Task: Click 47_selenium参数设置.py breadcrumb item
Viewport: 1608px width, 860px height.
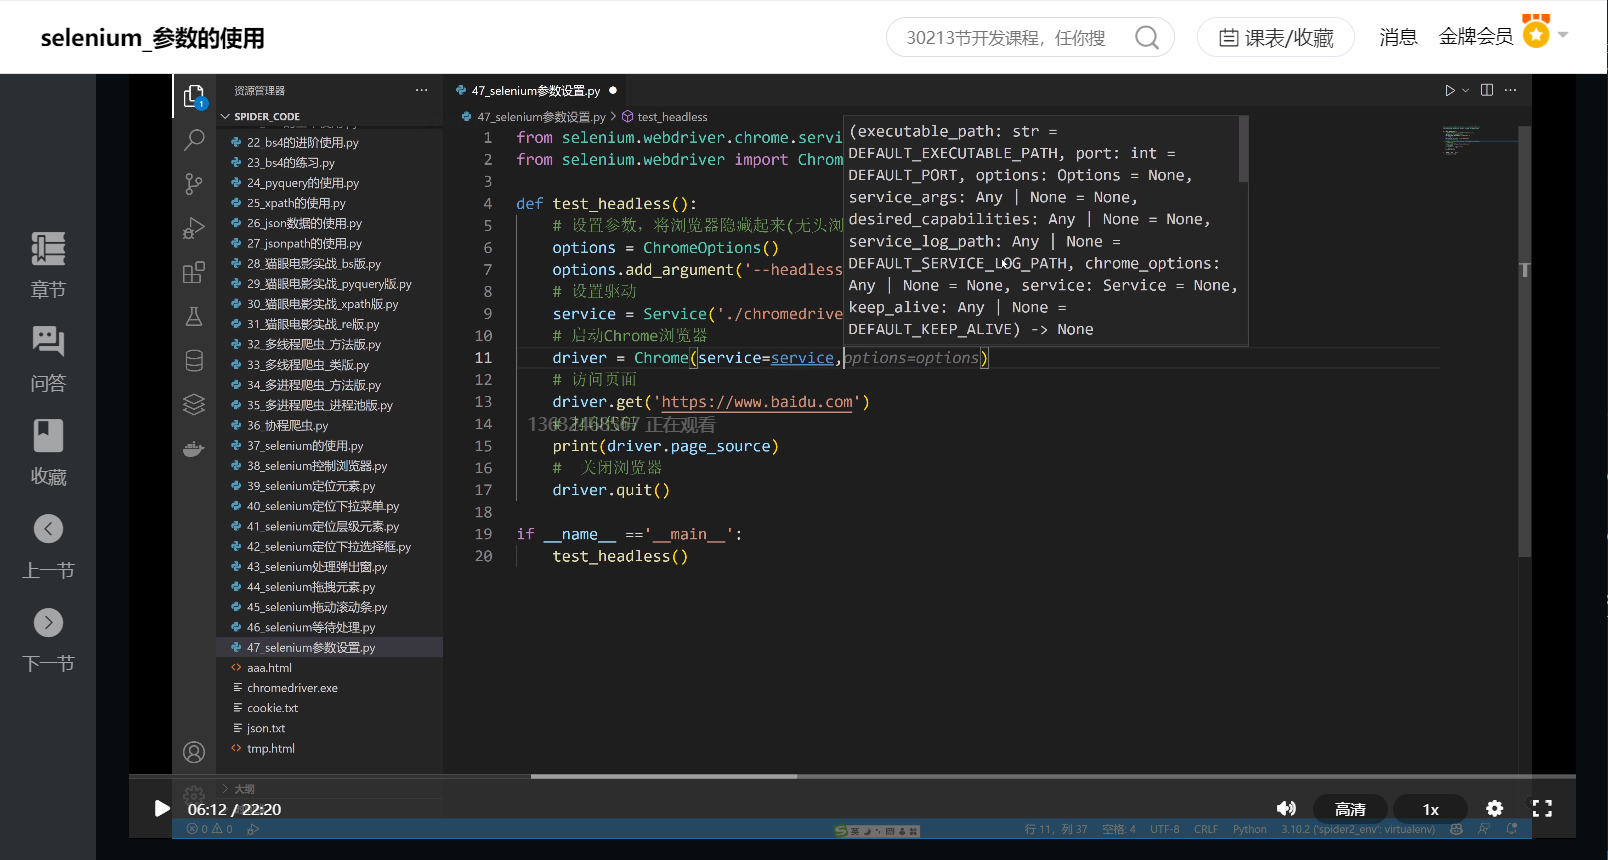Action: (541, 117)
